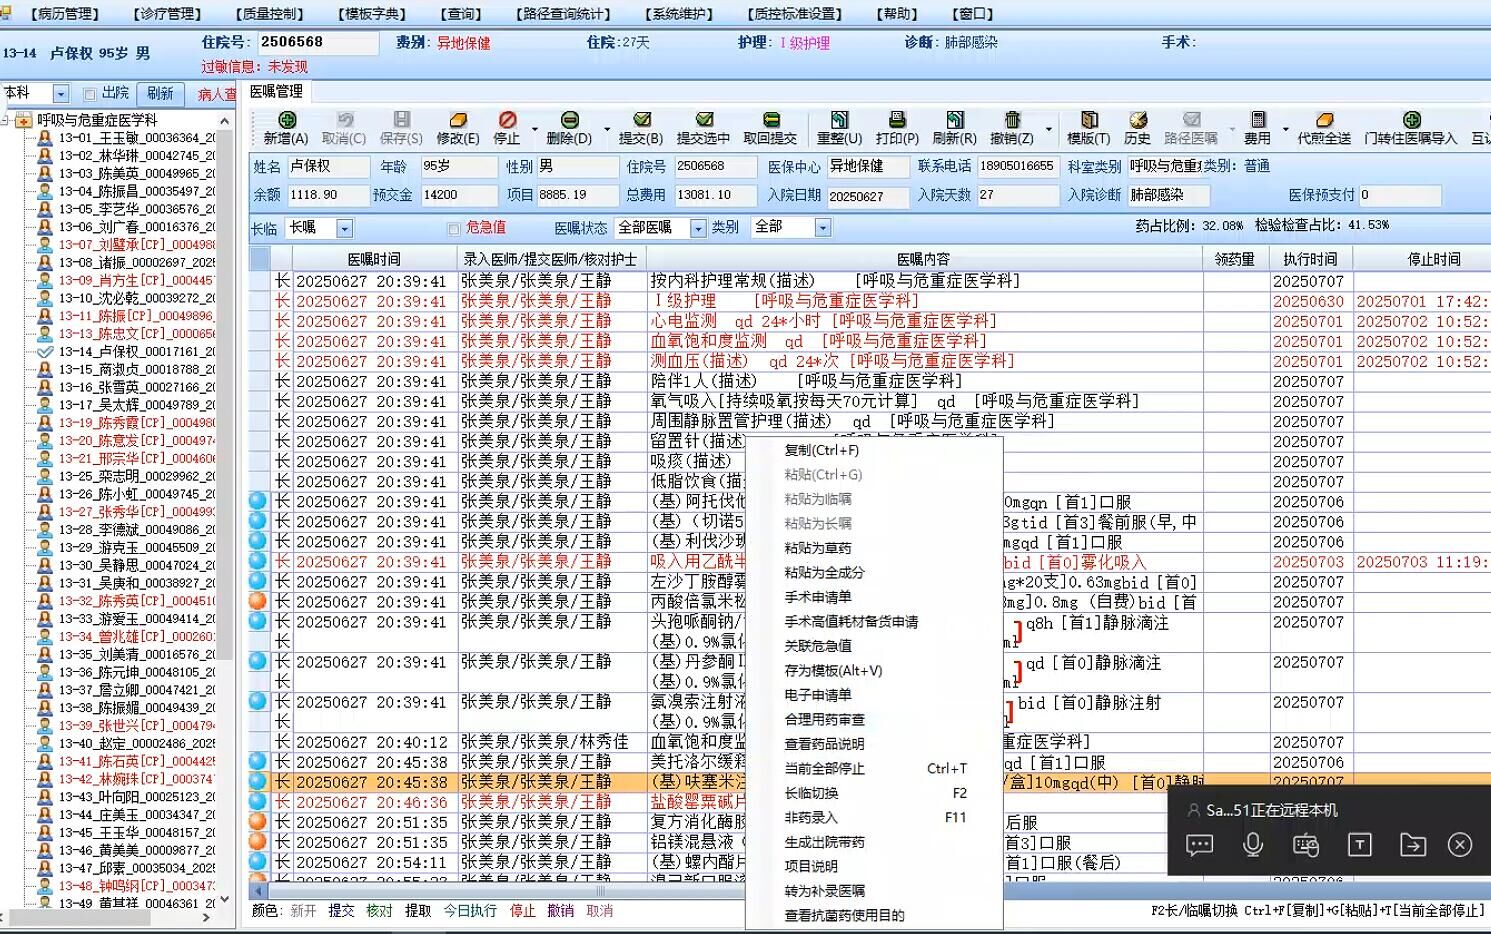
Task: Open the 模版(T) template icon
Action: [1088, 120]
